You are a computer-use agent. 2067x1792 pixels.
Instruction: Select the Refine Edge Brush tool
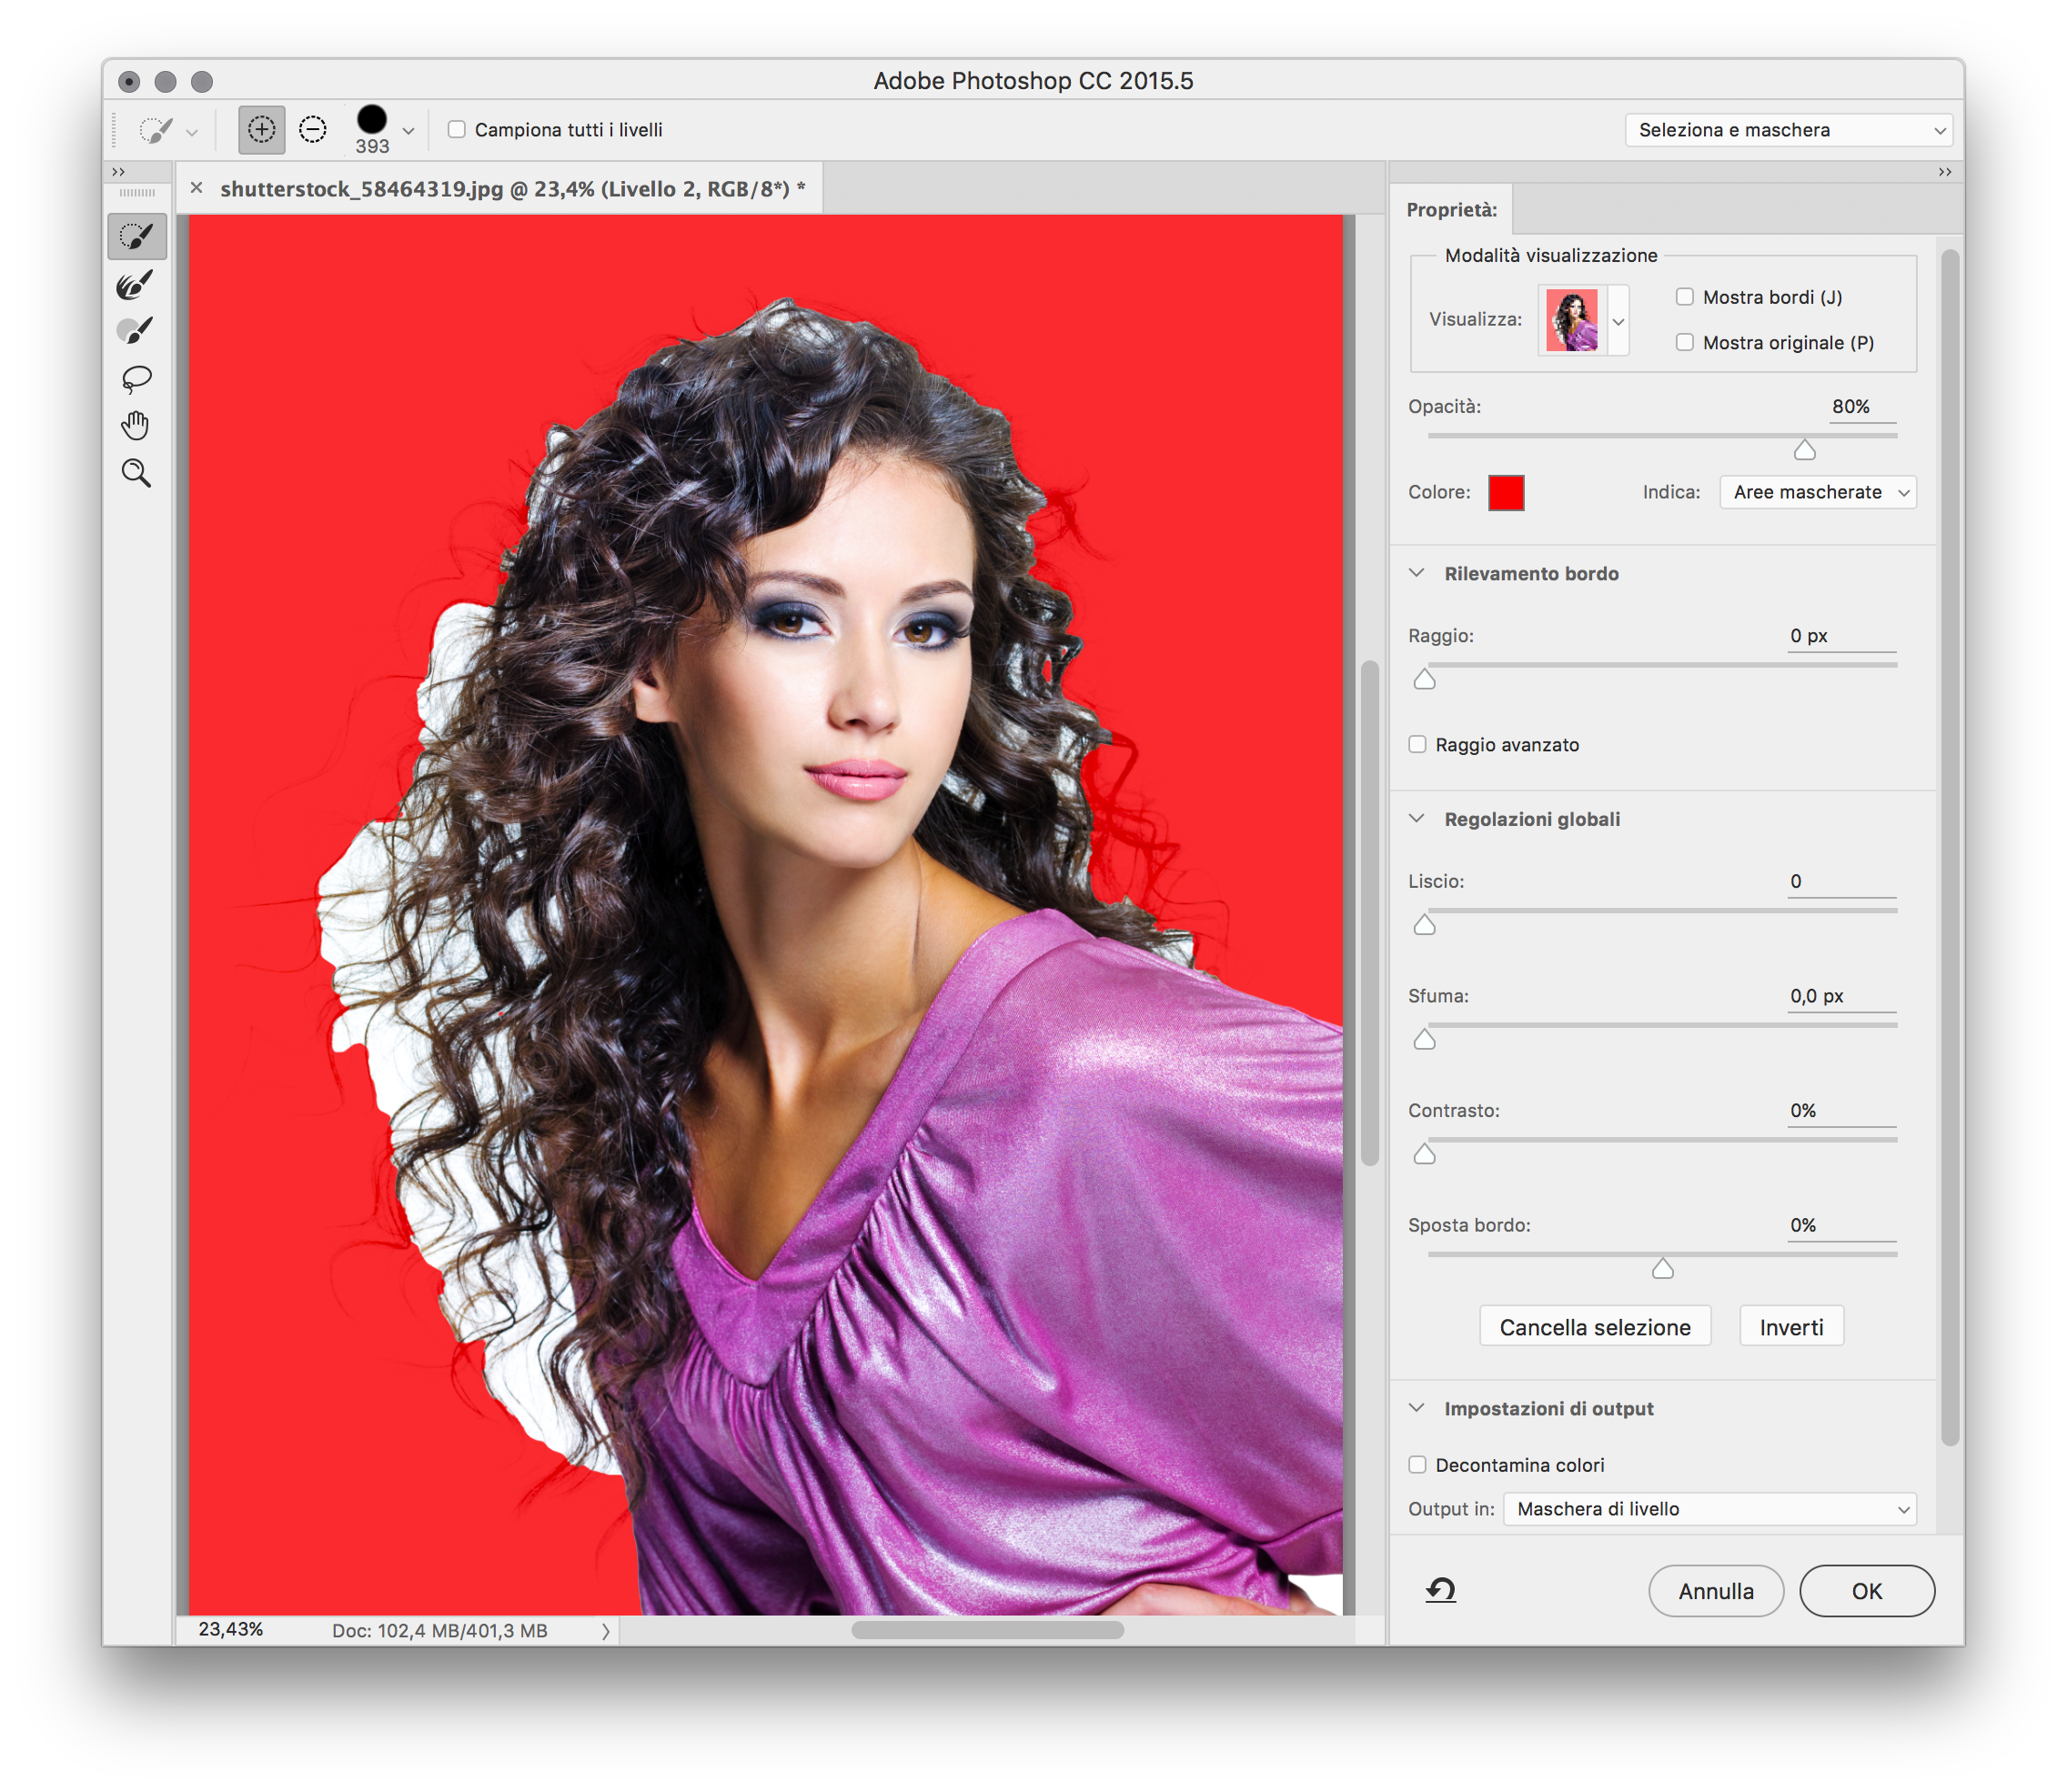(137, 285)
